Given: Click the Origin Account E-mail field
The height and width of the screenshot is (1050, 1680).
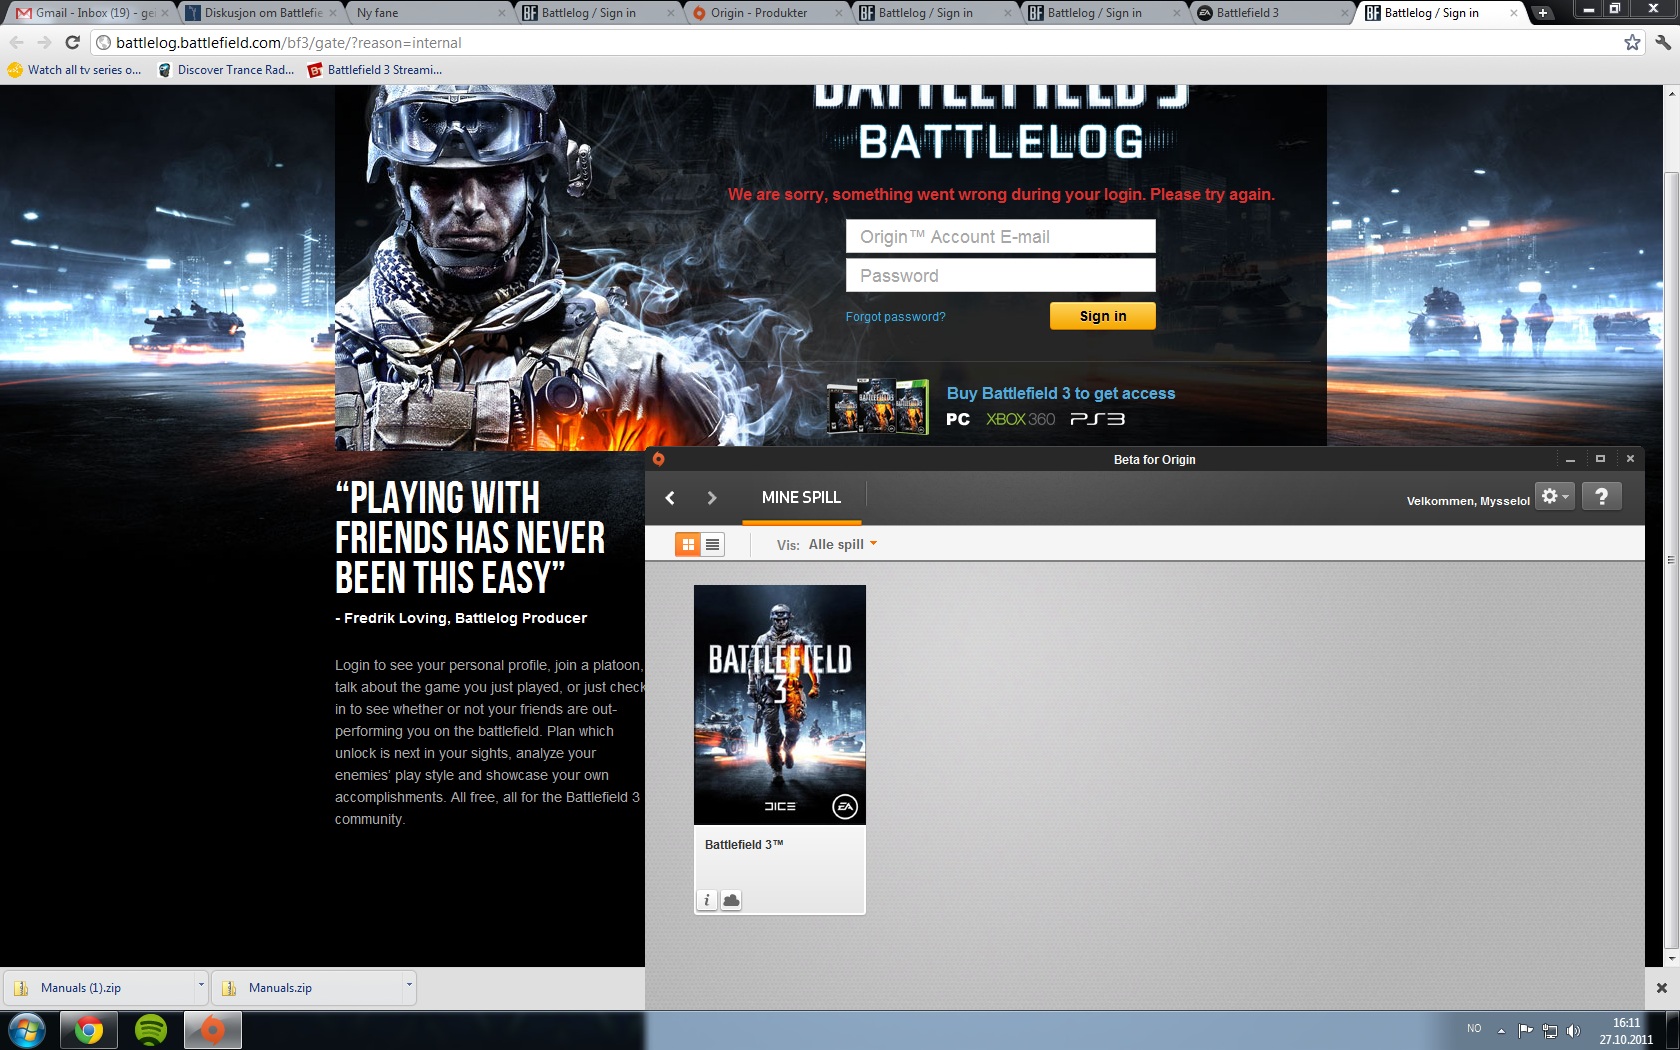Looking at the screenshot, I should click(x=1000, y=237).
